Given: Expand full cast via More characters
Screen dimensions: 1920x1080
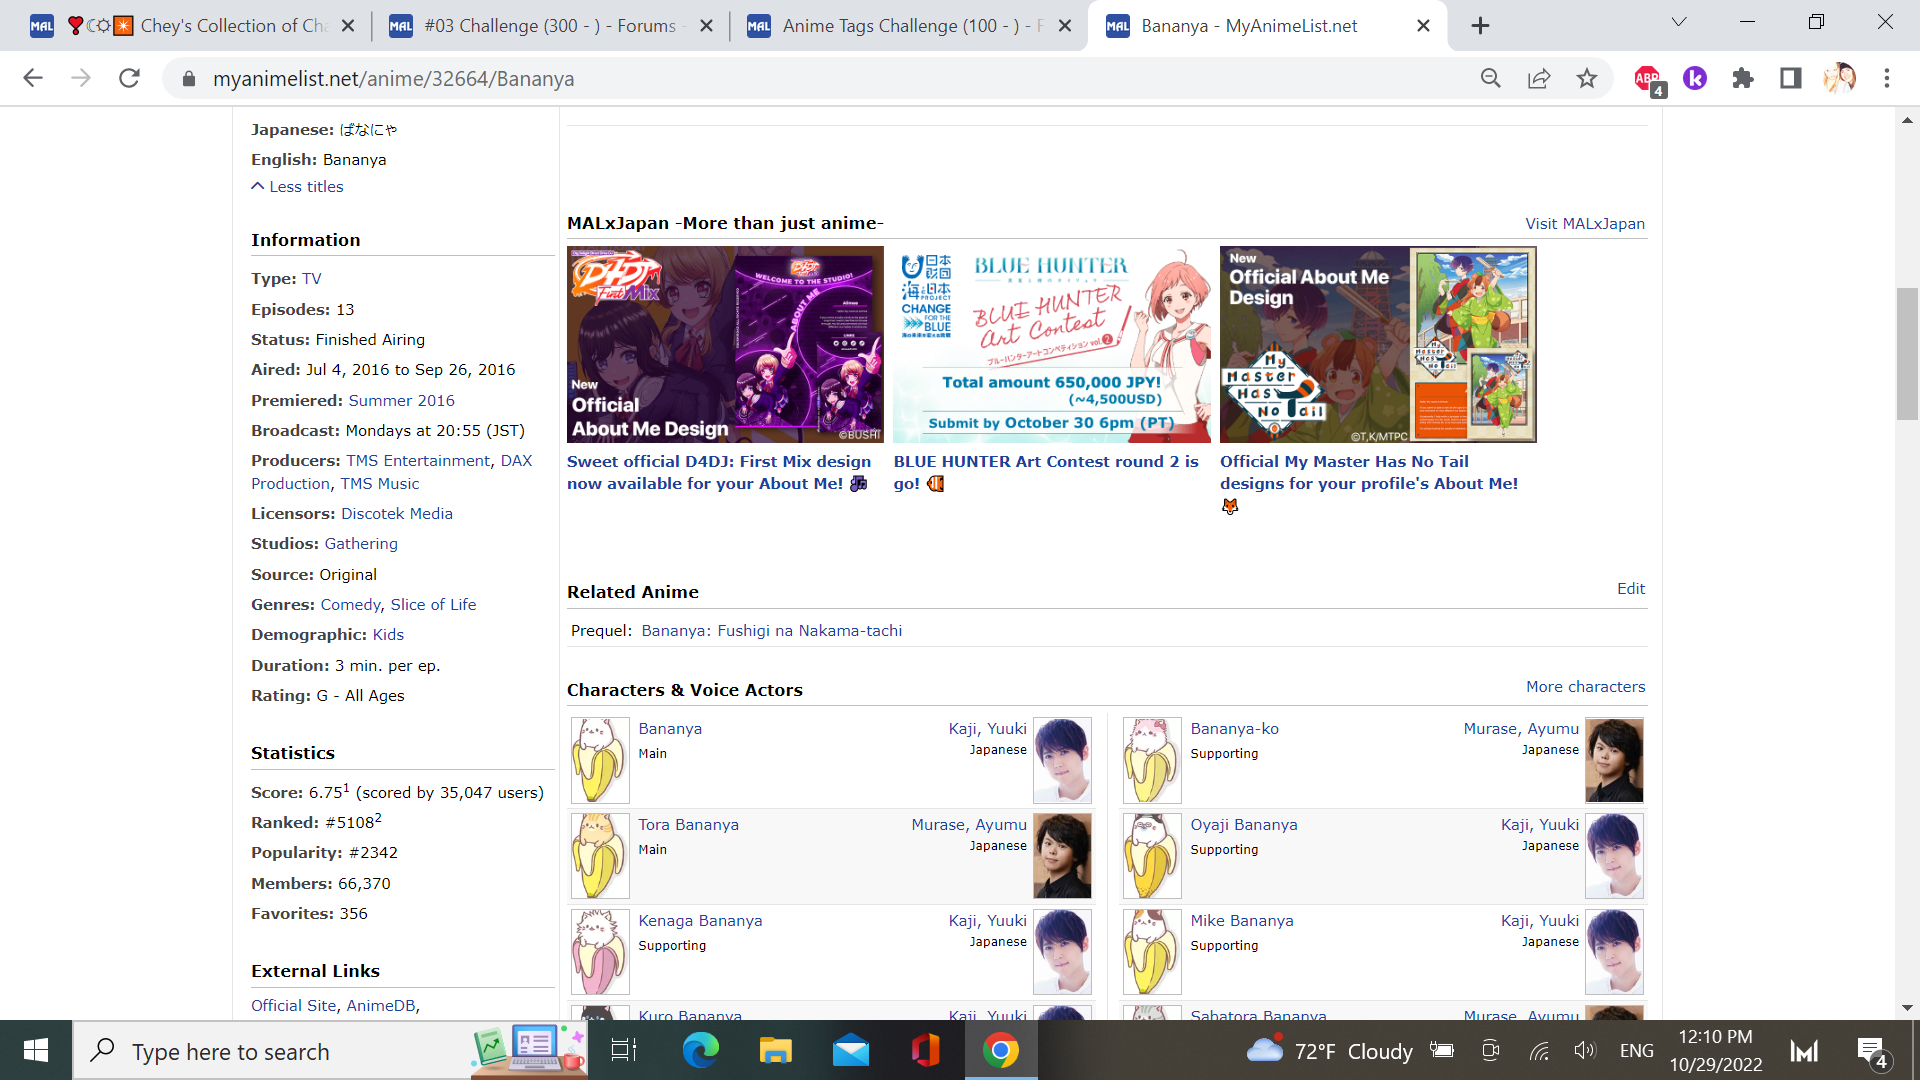Looking at the screenshot, I should pyautogui.click(x=1585, y=687).
